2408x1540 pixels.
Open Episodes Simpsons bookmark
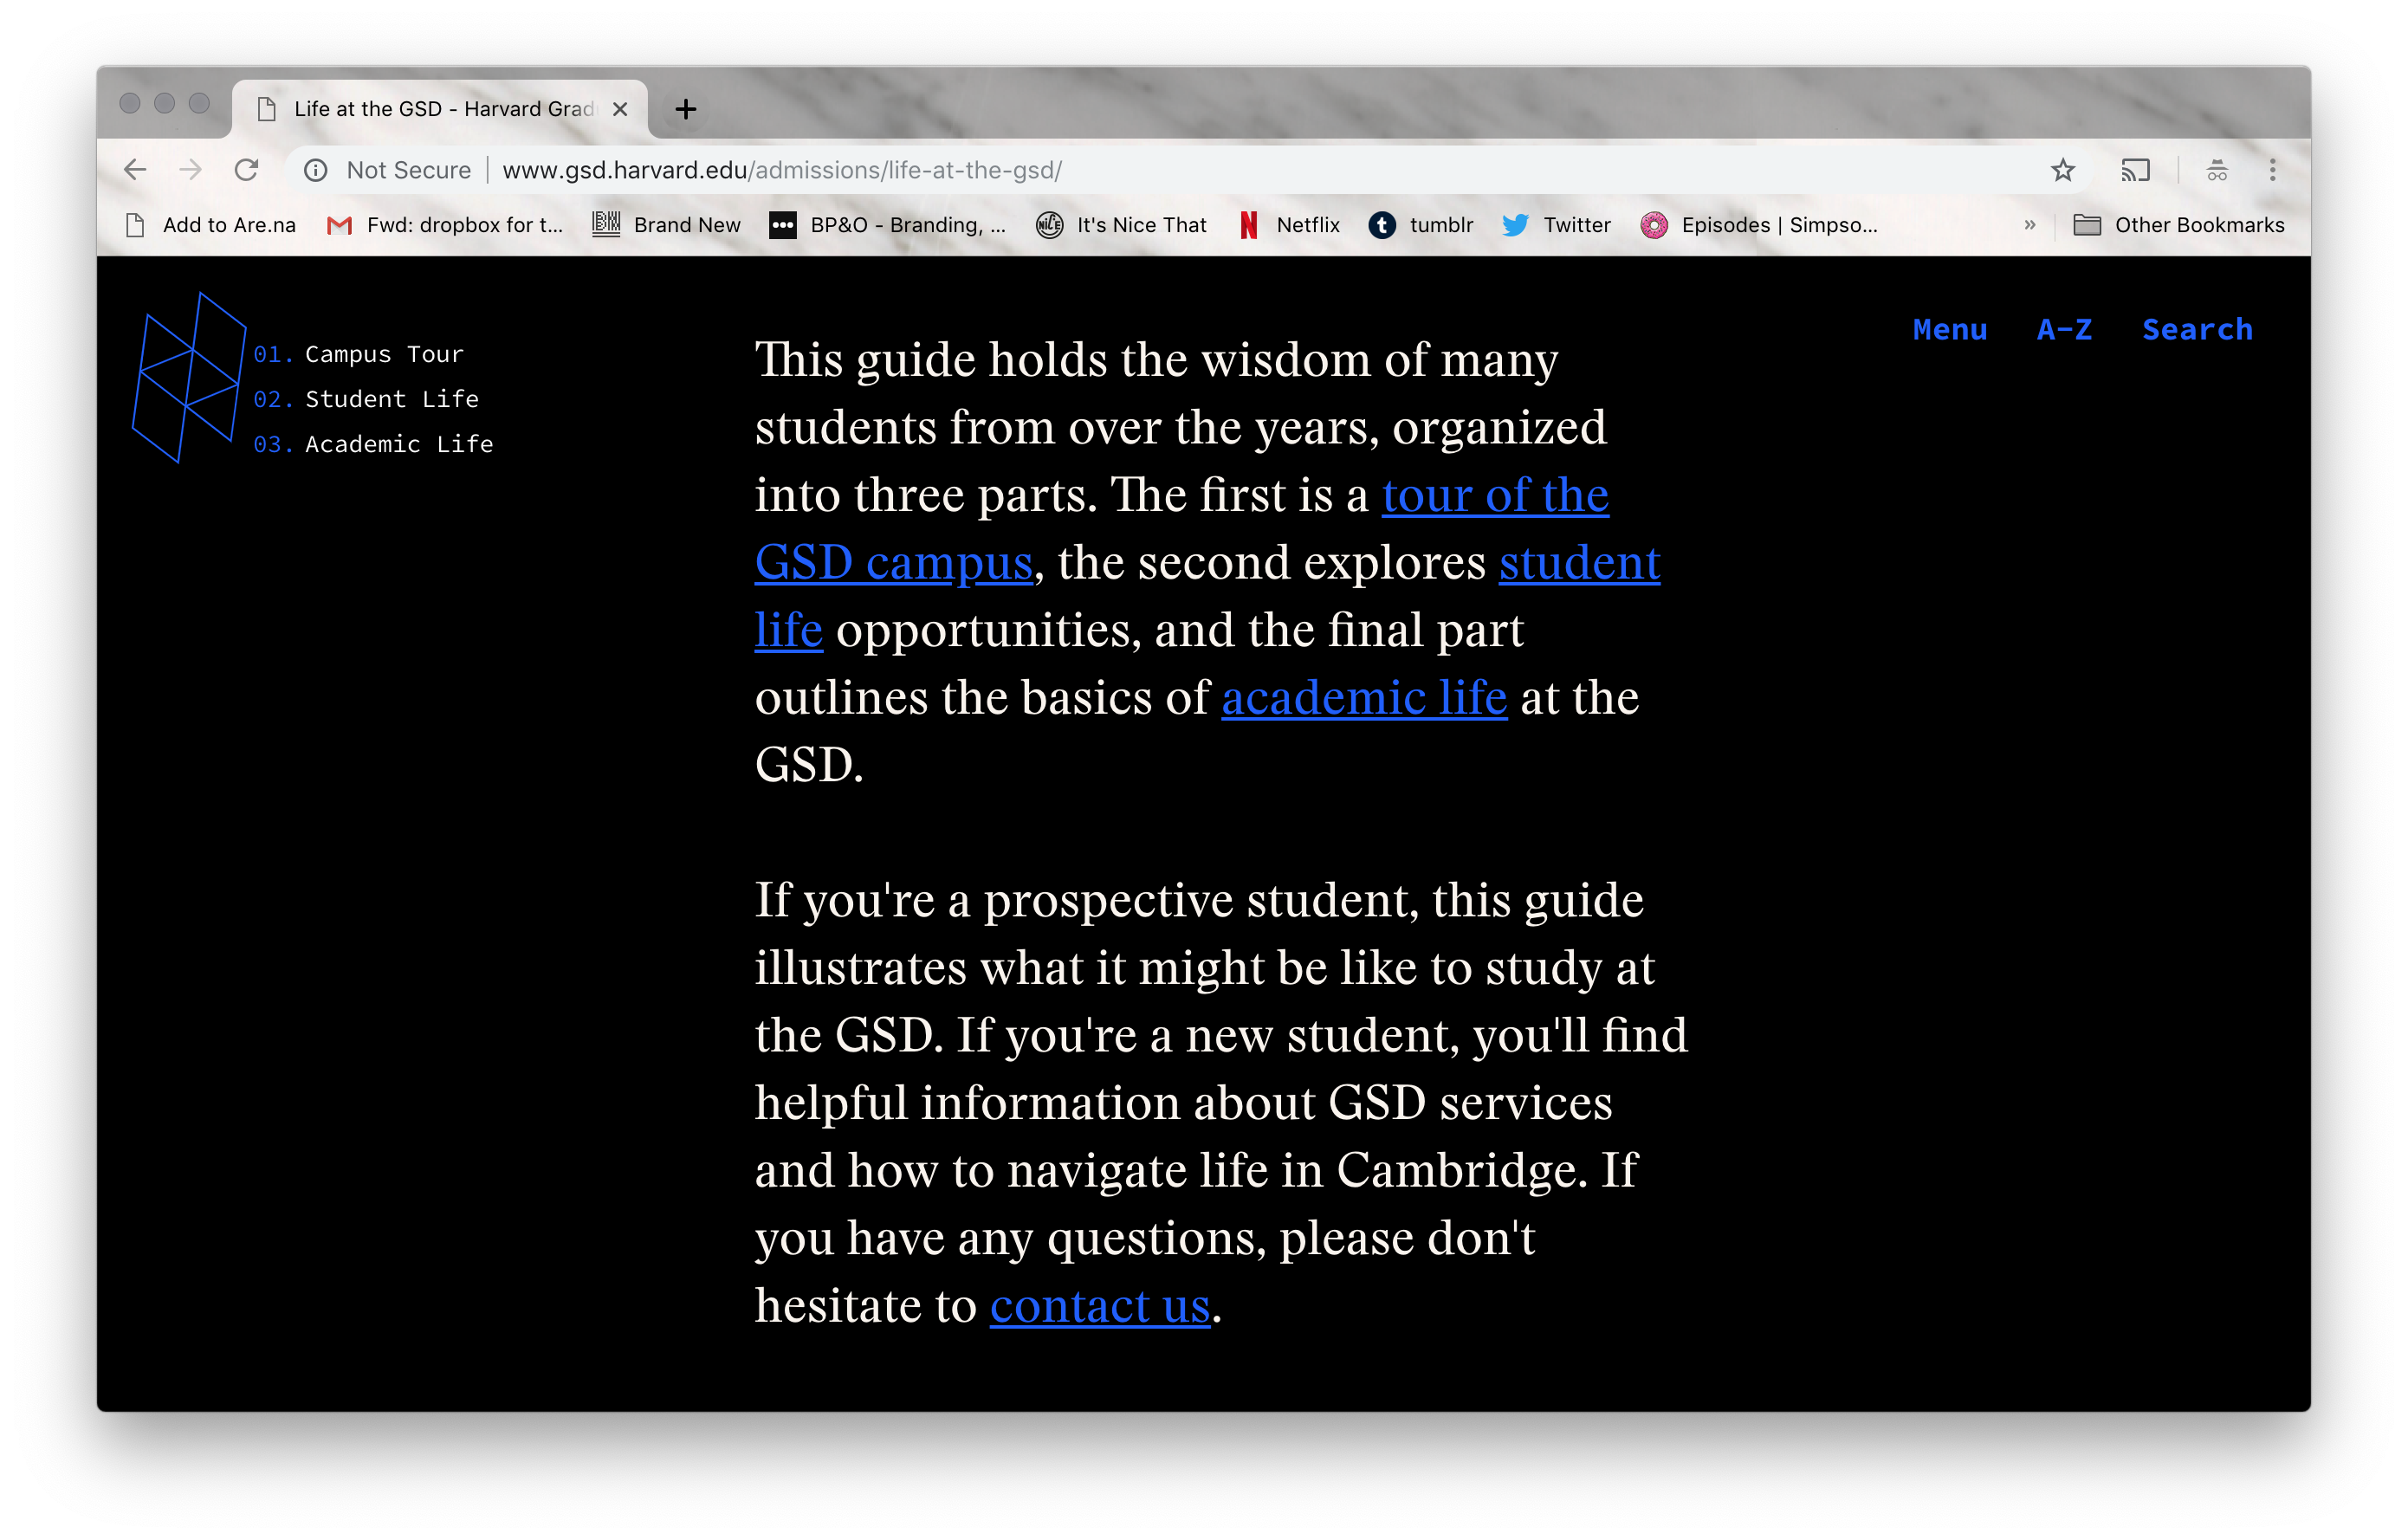1759,225
